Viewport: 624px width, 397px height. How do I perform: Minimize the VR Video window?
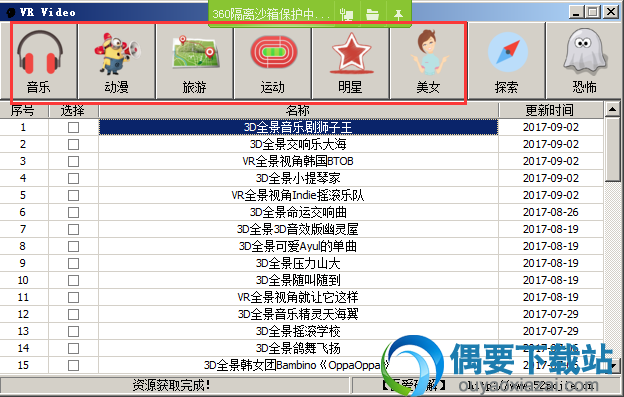[x=575, y=12]
